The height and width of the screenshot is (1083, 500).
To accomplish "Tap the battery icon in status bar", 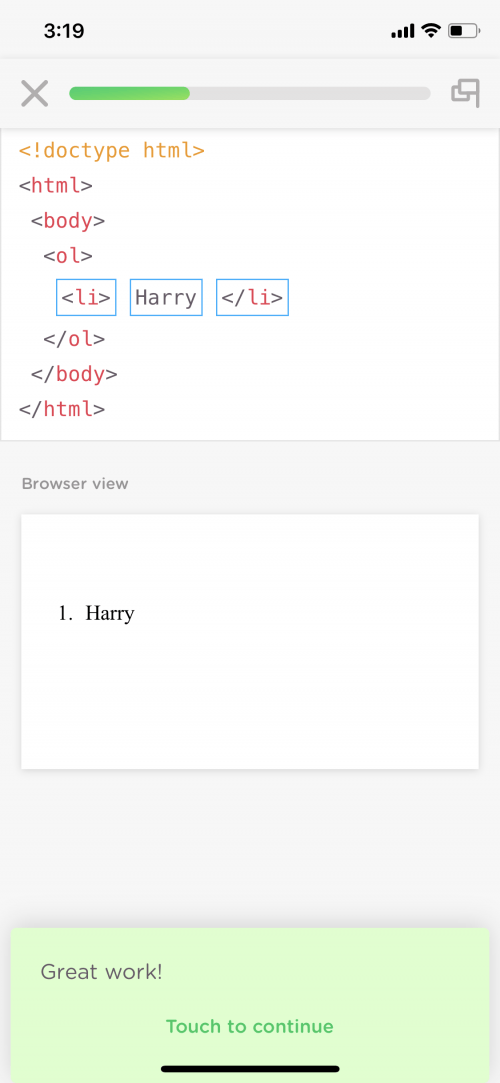I will 464,31.
